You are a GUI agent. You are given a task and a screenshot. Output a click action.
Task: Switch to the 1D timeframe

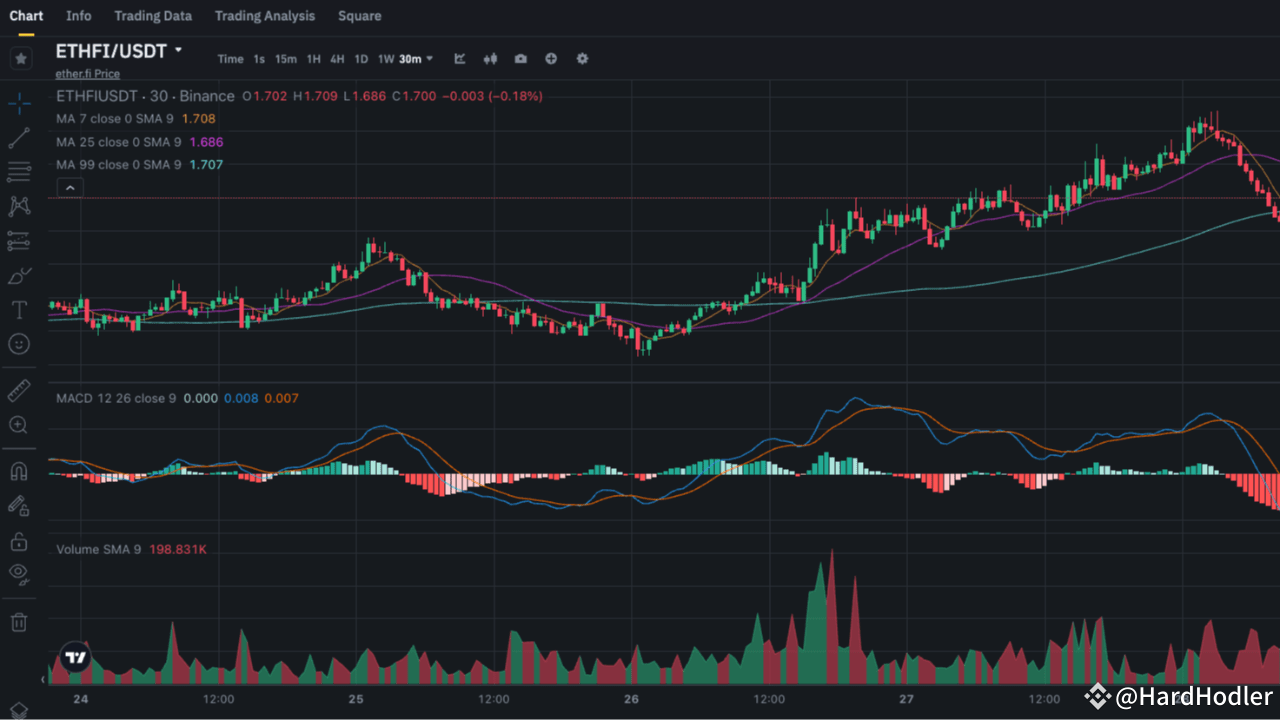click(361, 59)
